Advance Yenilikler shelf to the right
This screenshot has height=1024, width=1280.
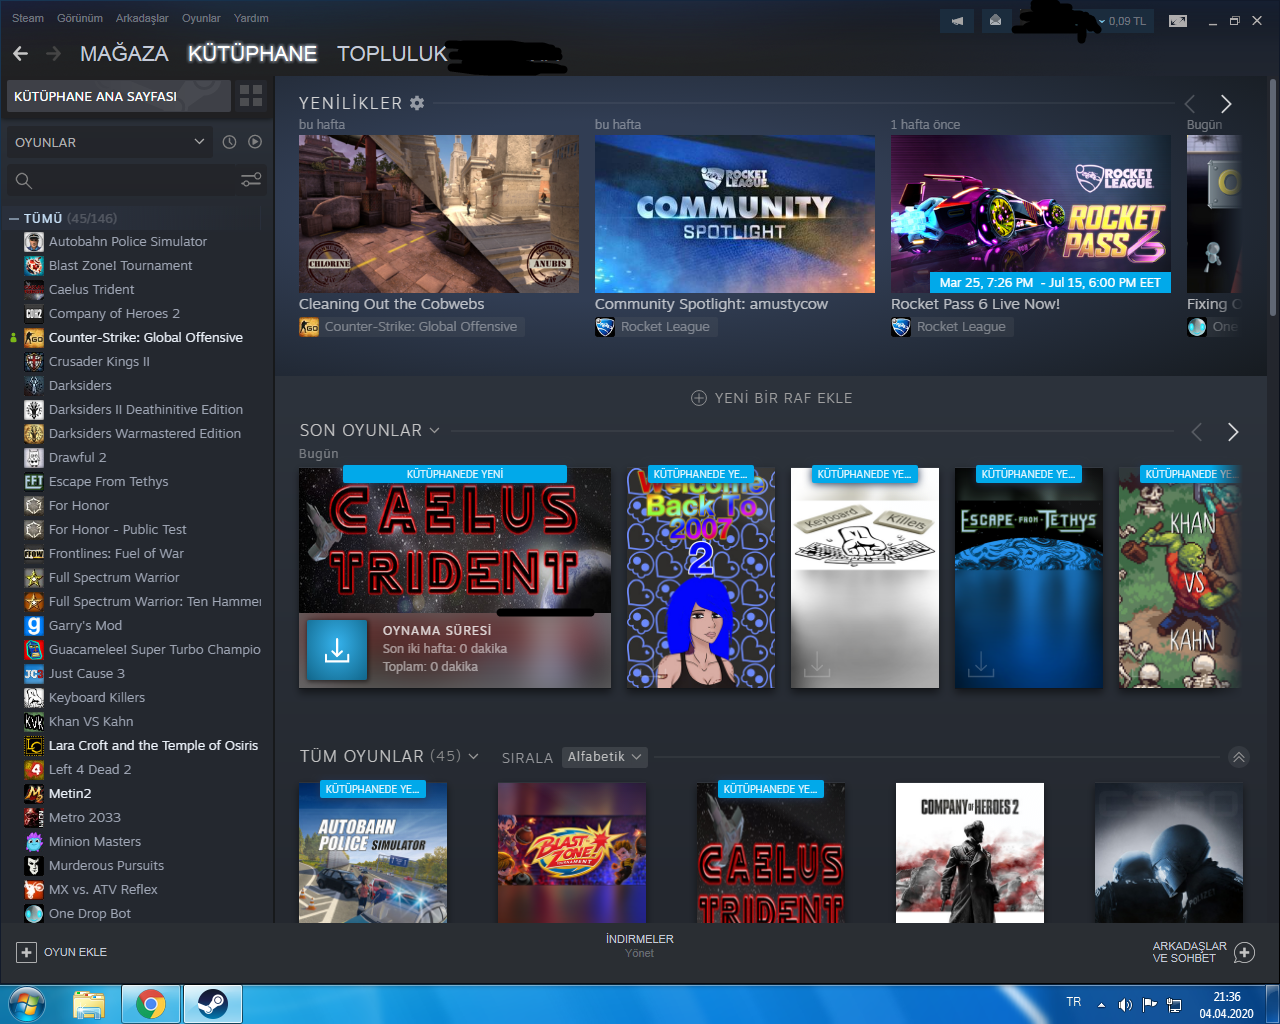(1226, 104)
